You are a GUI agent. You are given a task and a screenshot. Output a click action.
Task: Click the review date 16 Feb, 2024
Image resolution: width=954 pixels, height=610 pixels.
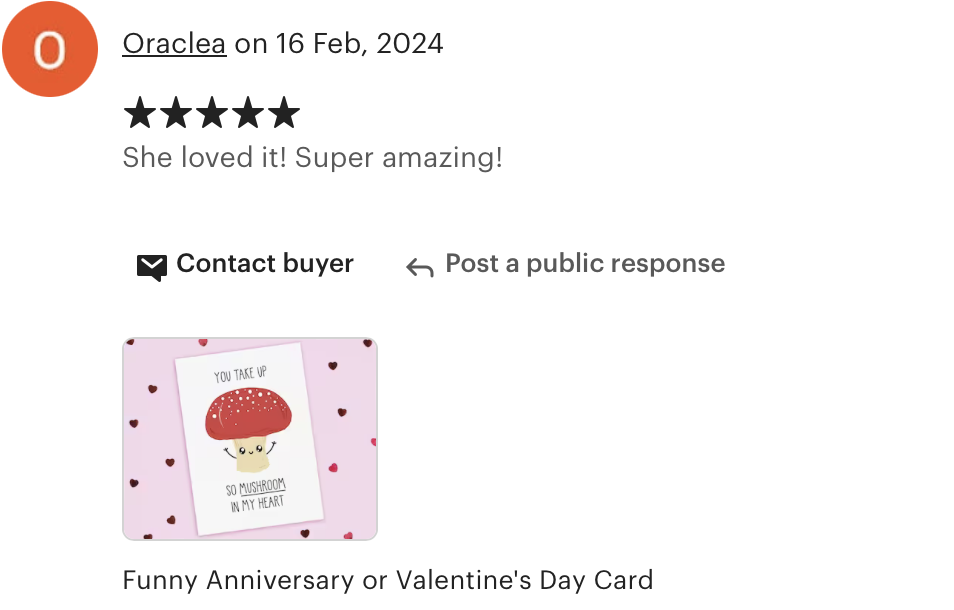point(360,44)
